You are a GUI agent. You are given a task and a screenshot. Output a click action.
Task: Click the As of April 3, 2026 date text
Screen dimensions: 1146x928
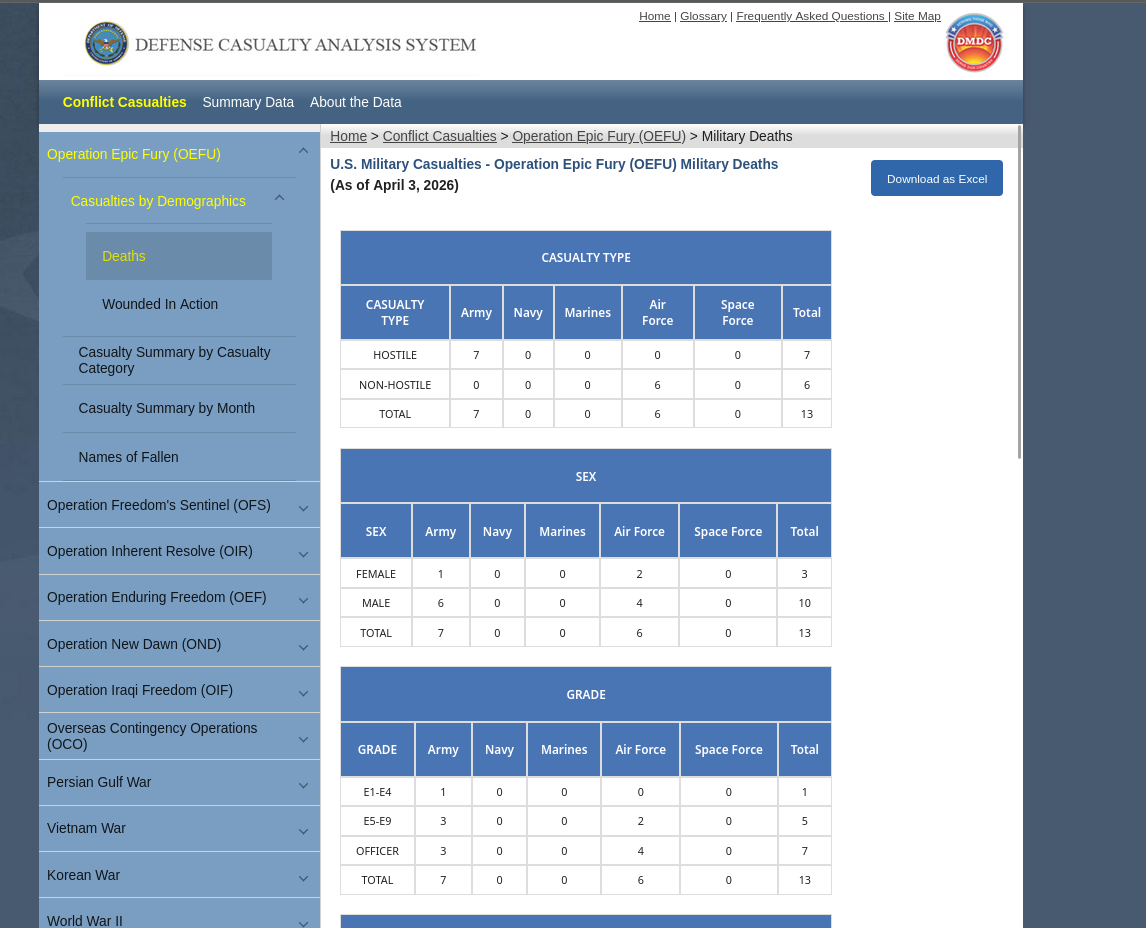pos(395,185)
